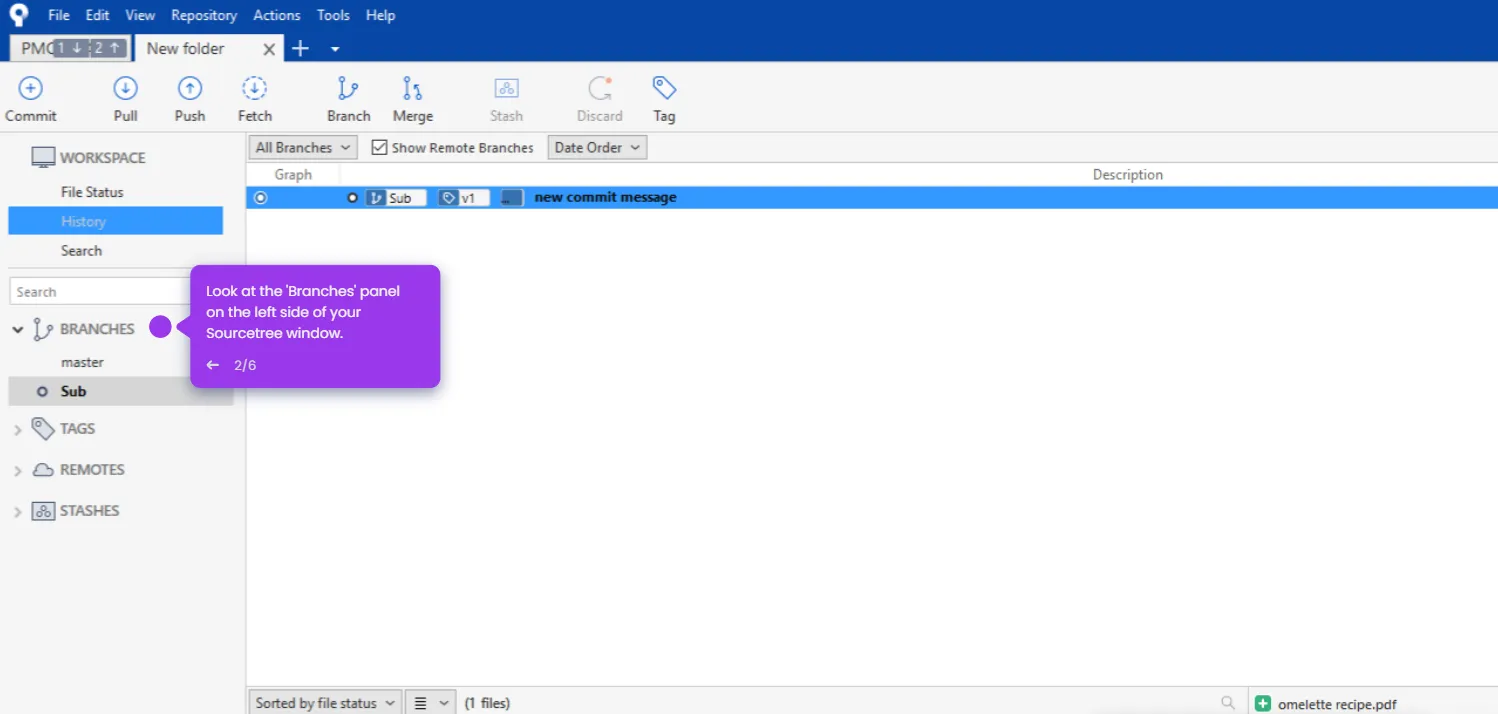Click the Sub branch label in commit row
Image resolution: width=1498 pixels, height=714 pixels.
click(396, 198)
